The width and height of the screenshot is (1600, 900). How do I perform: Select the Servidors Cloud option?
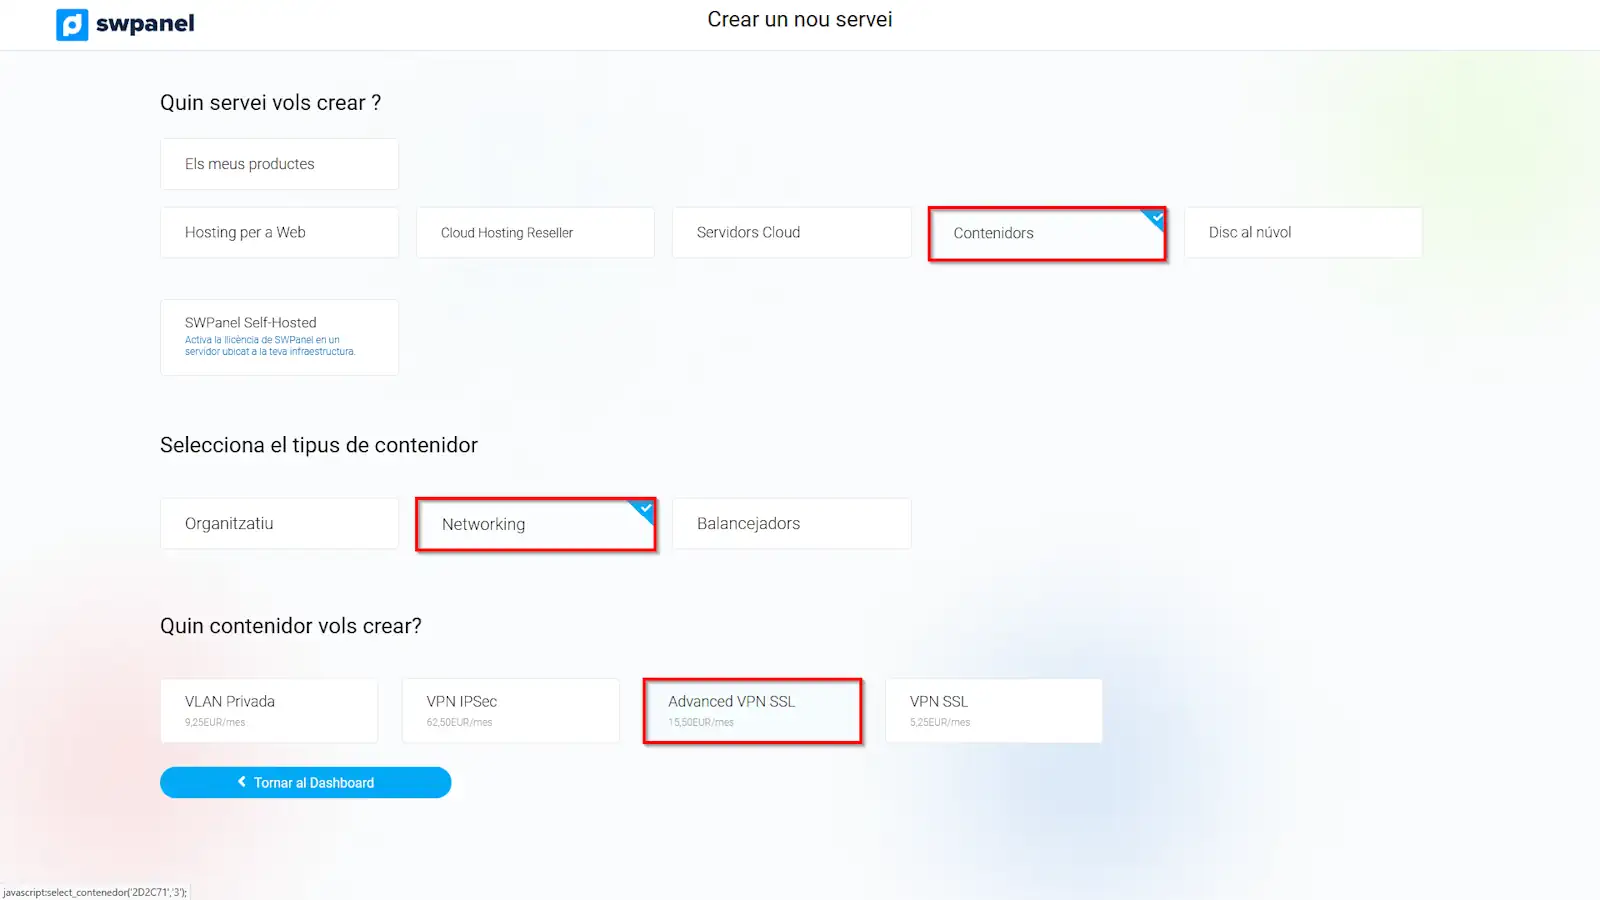click(x=791, y=233)
